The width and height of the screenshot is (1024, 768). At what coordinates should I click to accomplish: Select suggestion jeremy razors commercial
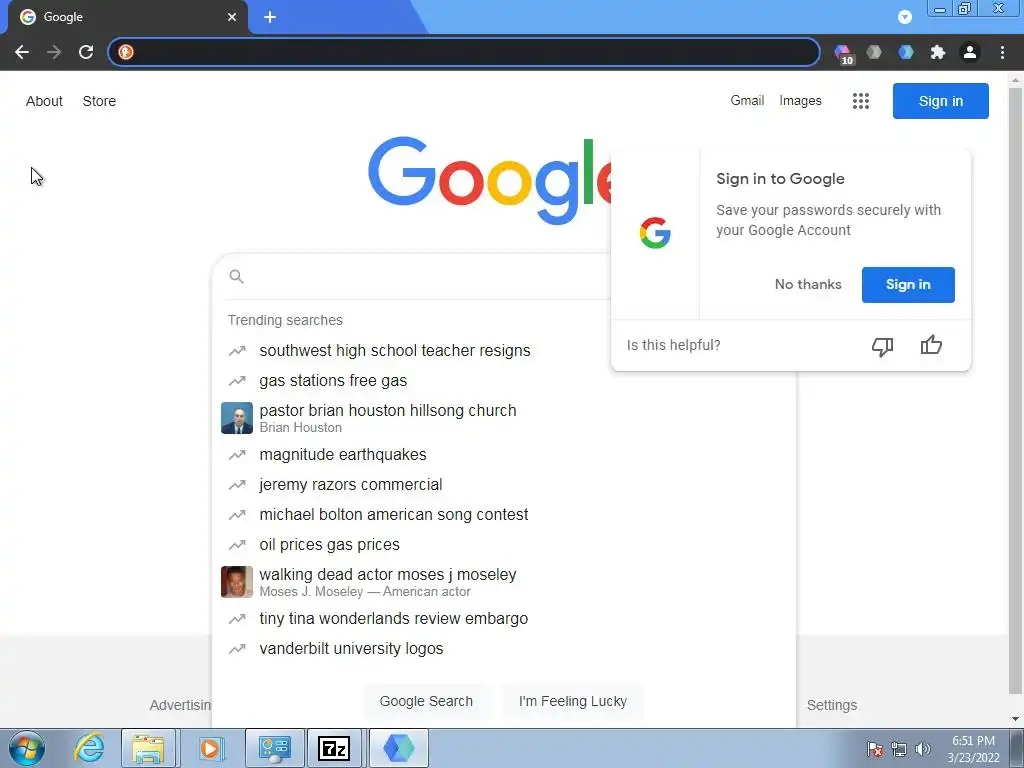504,485
